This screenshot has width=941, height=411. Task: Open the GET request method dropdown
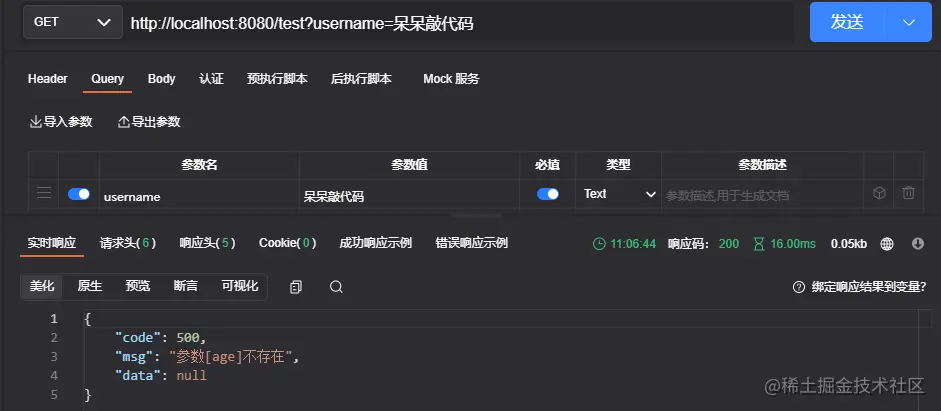point(73,22)
